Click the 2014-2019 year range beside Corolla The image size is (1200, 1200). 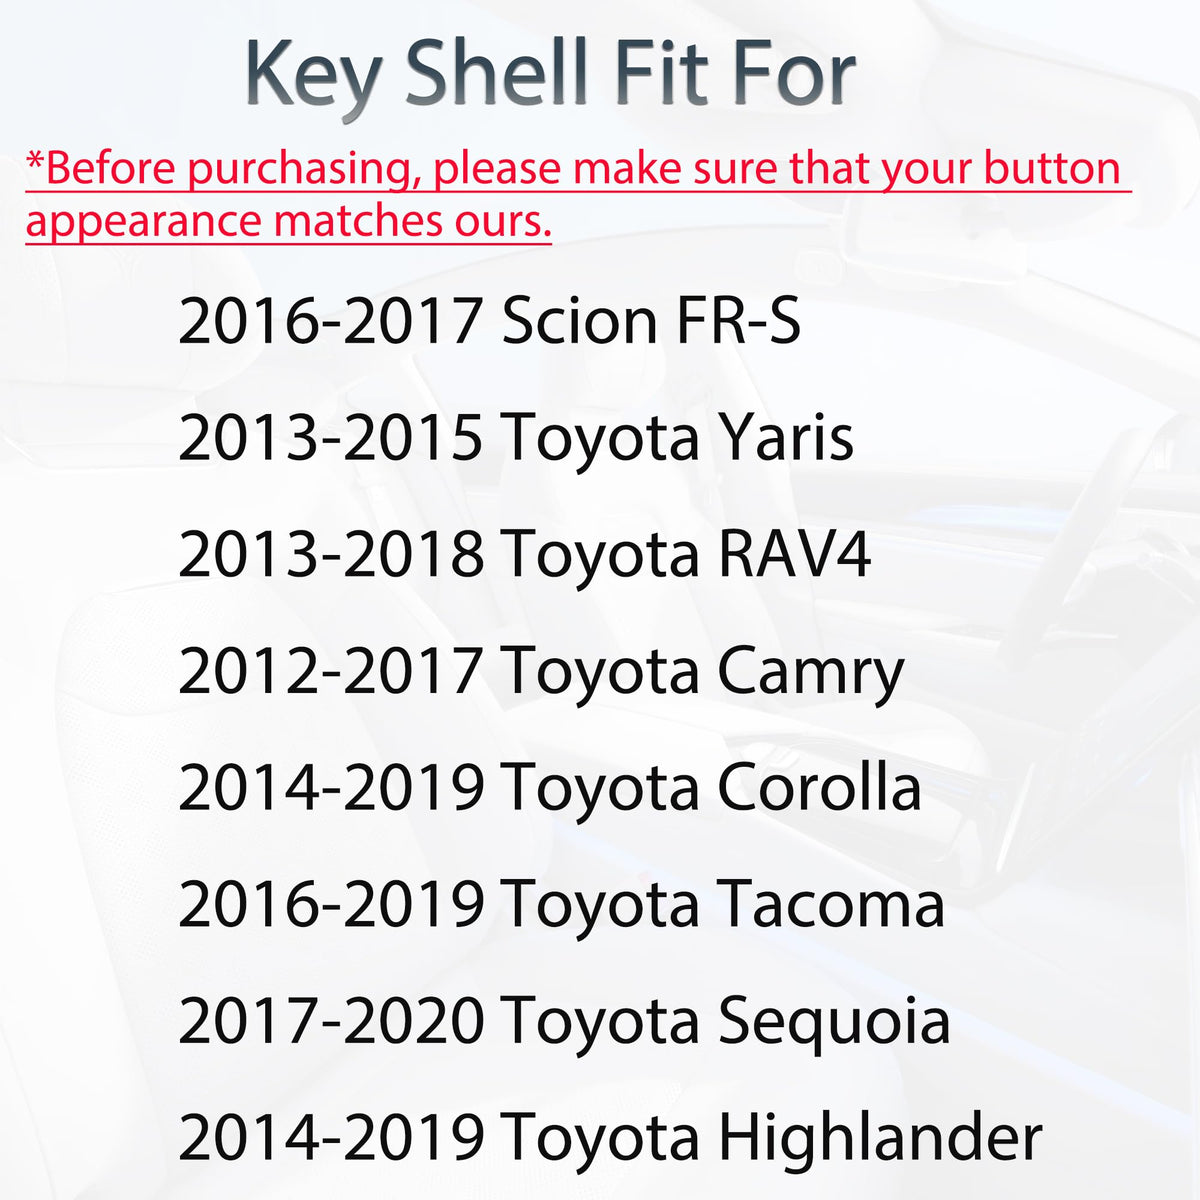[330, 789]
